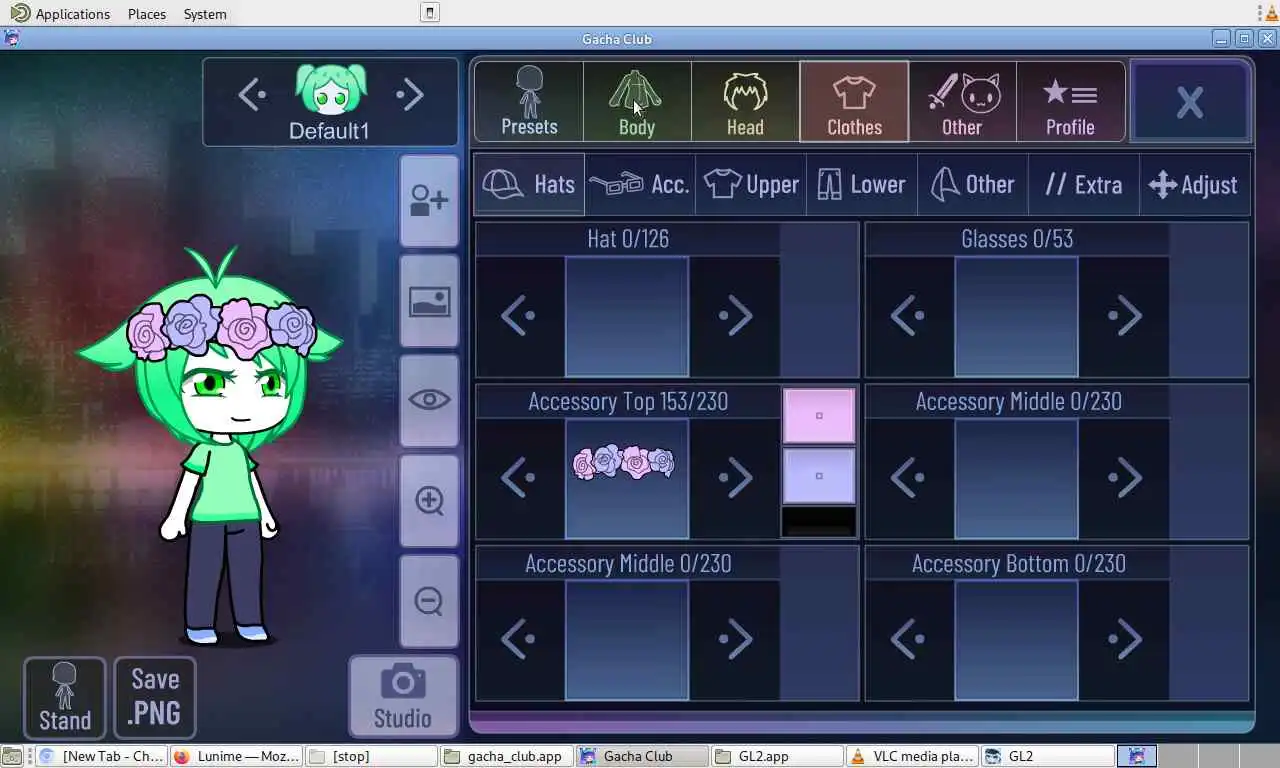Viewport: 1280px width, 768px height.
Task: Go to next Glasses option
Action: coord(1125,316)
